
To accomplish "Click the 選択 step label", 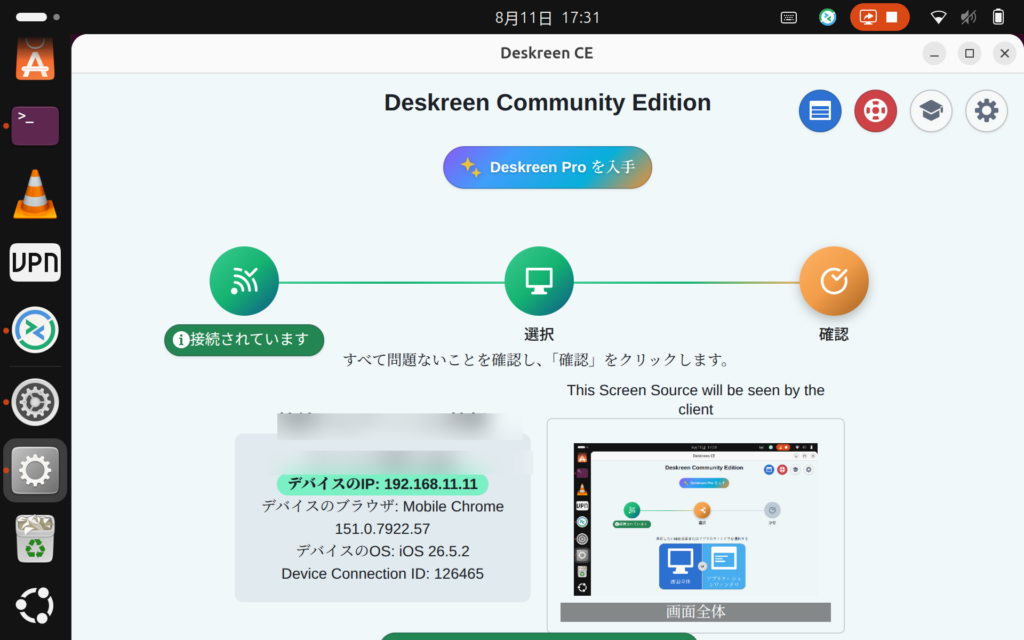I will point(539,334).
